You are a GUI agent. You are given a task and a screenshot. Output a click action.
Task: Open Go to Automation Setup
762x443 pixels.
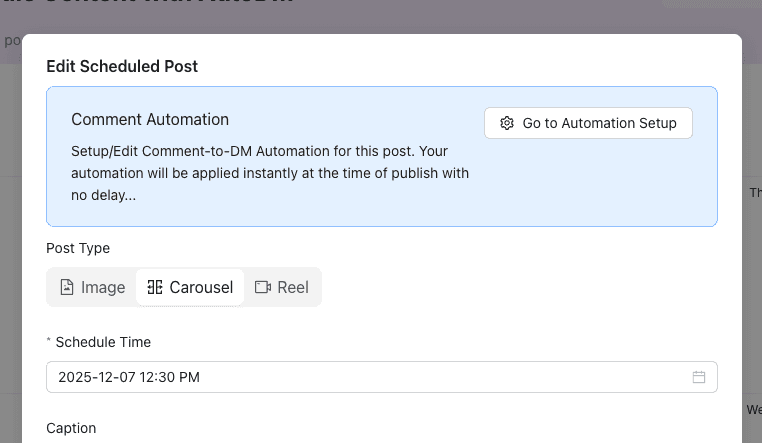[588, 123]
